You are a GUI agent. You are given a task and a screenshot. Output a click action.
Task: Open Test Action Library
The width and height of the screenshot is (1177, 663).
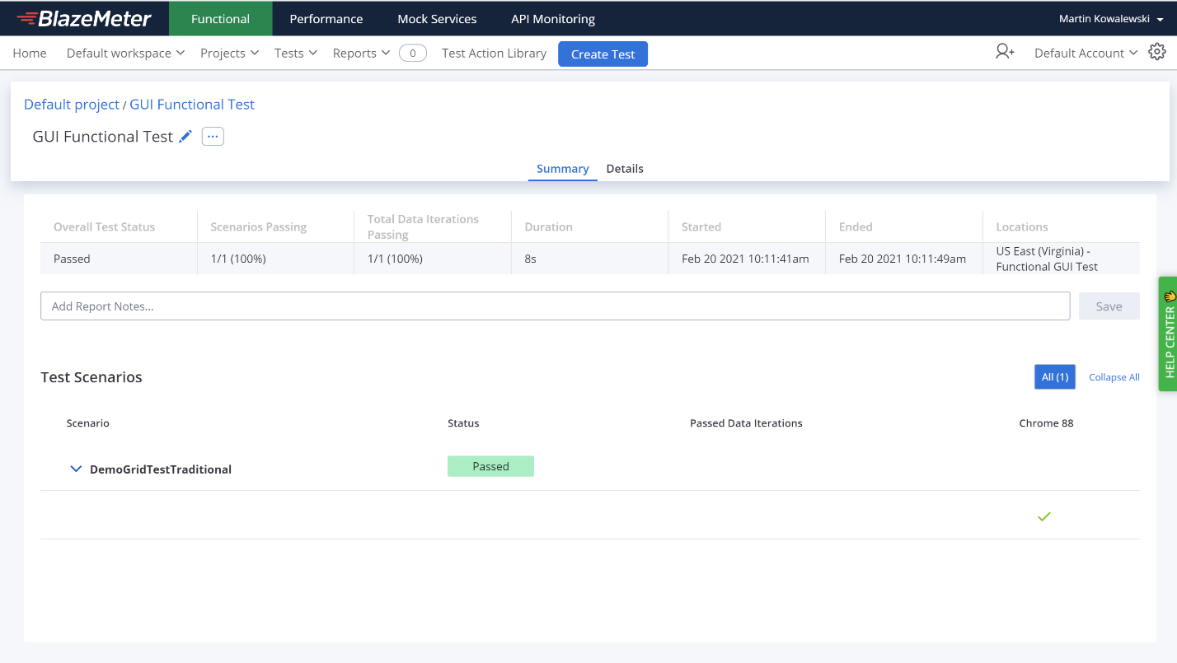coord(494,53)
